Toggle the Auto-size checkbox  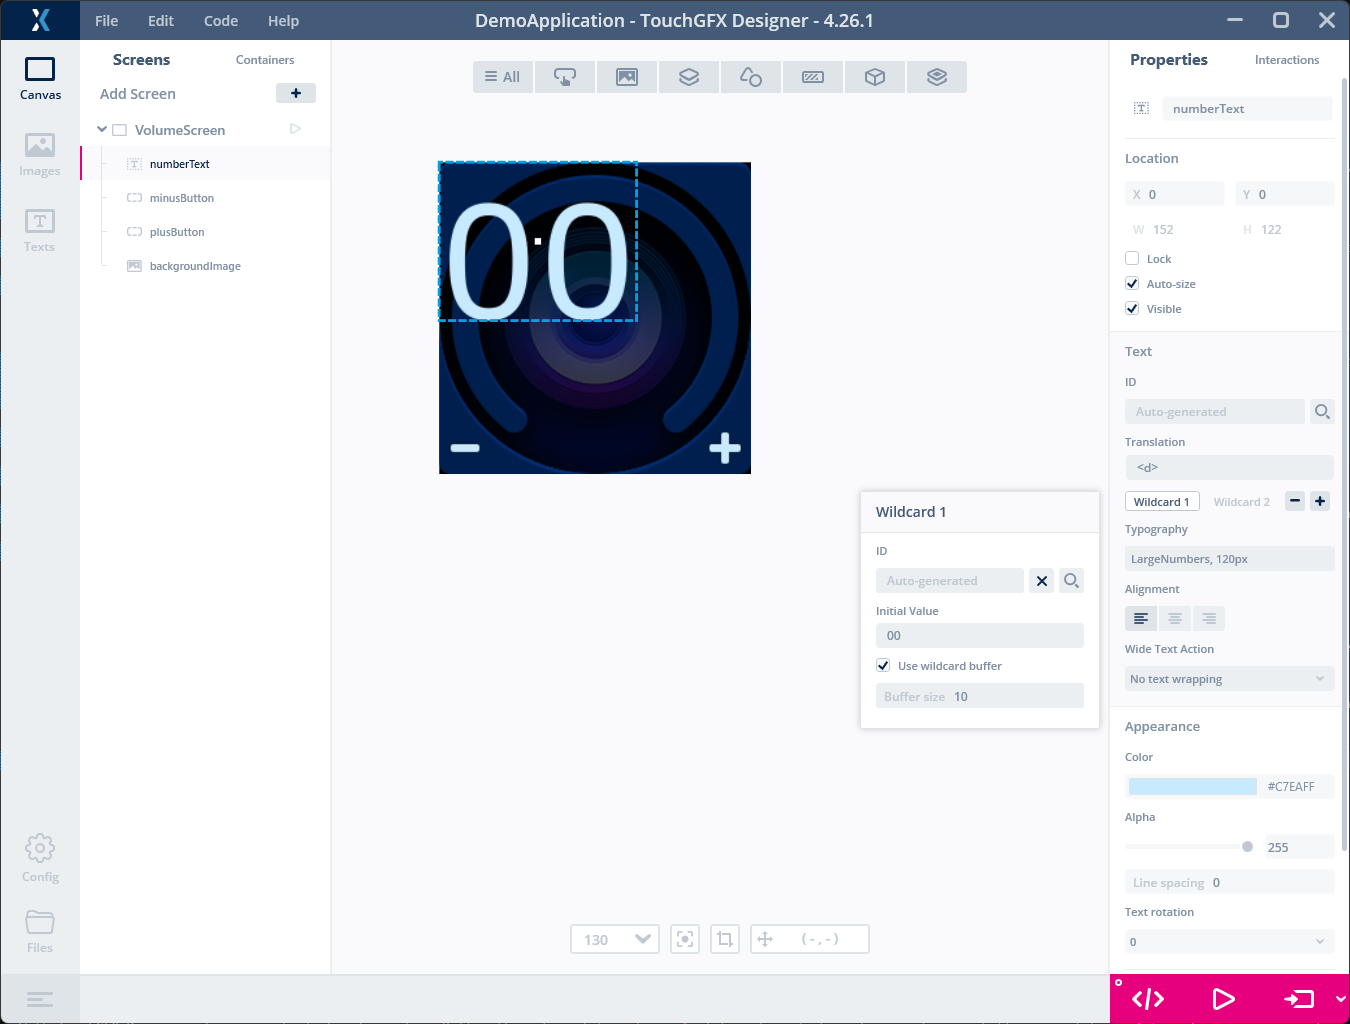coord(1132,283)
